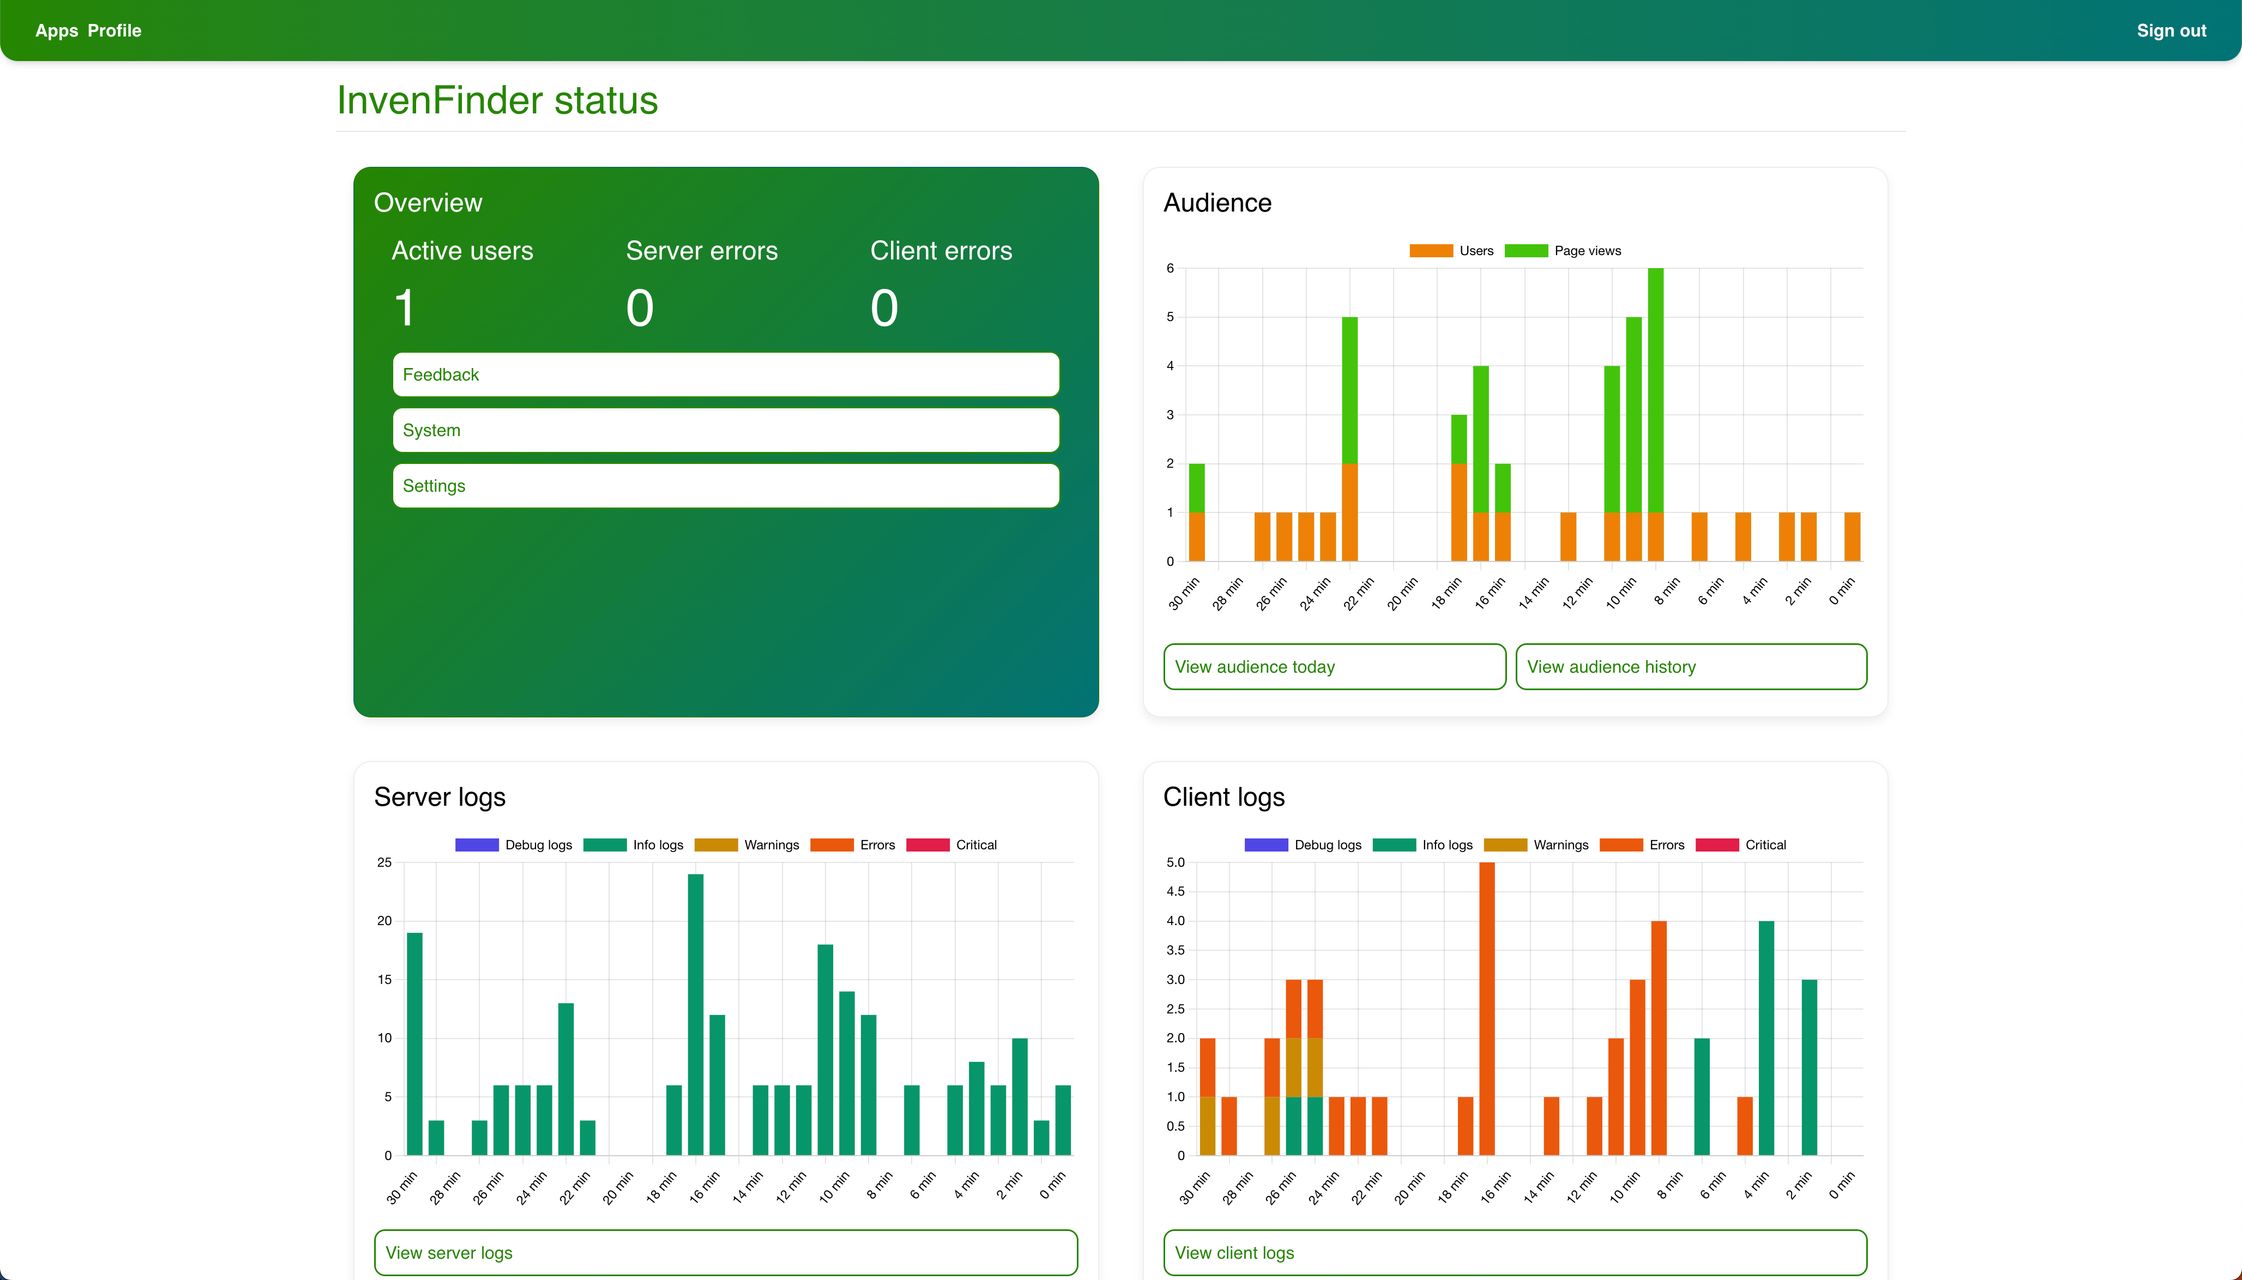The height and width of the screenshot is (1280, 2242).
Task: Open the System section
Action: point(725,431)
